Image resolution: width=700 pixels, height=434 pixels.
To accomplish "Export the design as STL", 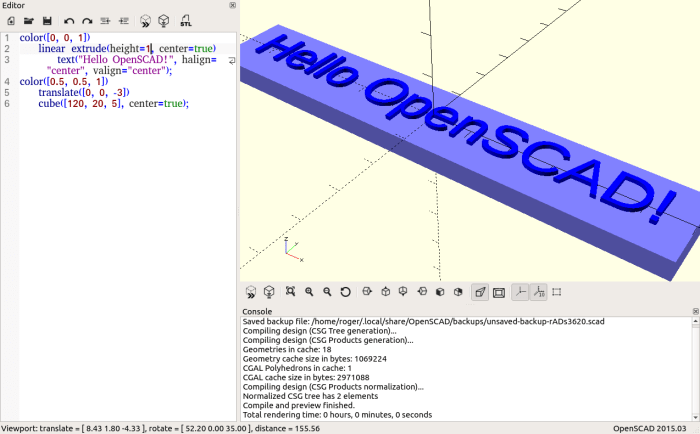I will pos(186,21).
